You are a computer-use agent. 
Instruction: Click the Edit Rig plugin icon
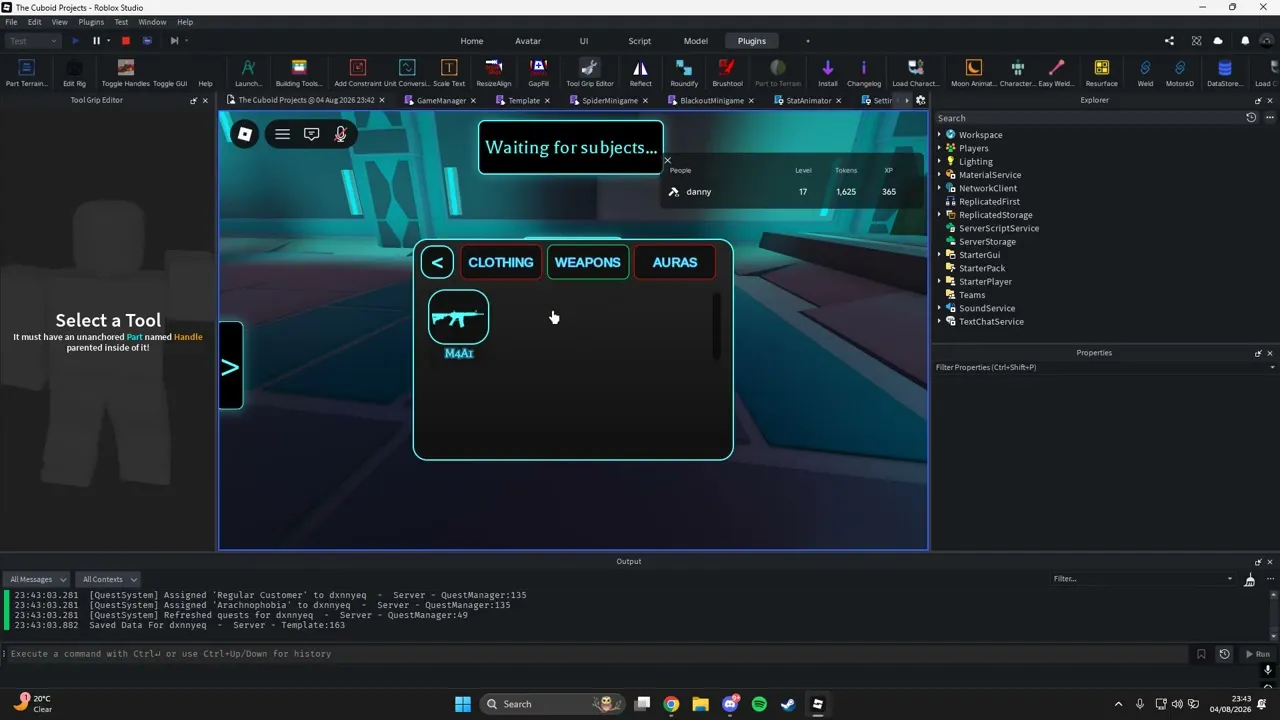click(74, 72)
